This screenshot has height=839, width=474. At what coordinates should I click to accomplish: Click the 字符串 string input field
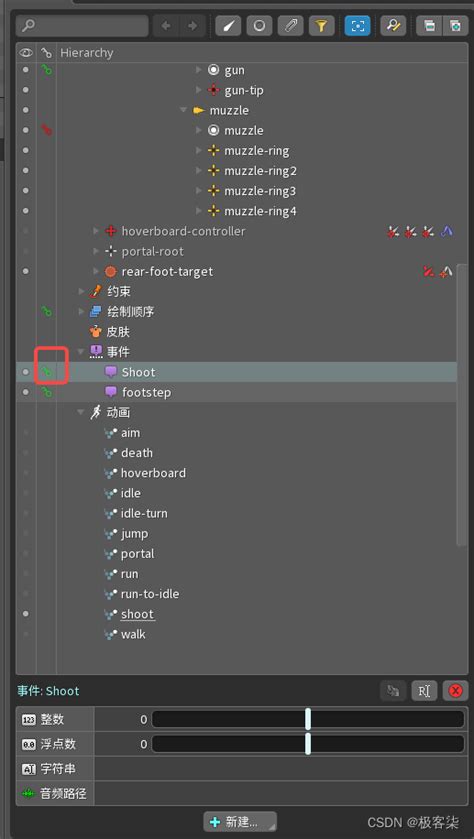pos(279,769)
